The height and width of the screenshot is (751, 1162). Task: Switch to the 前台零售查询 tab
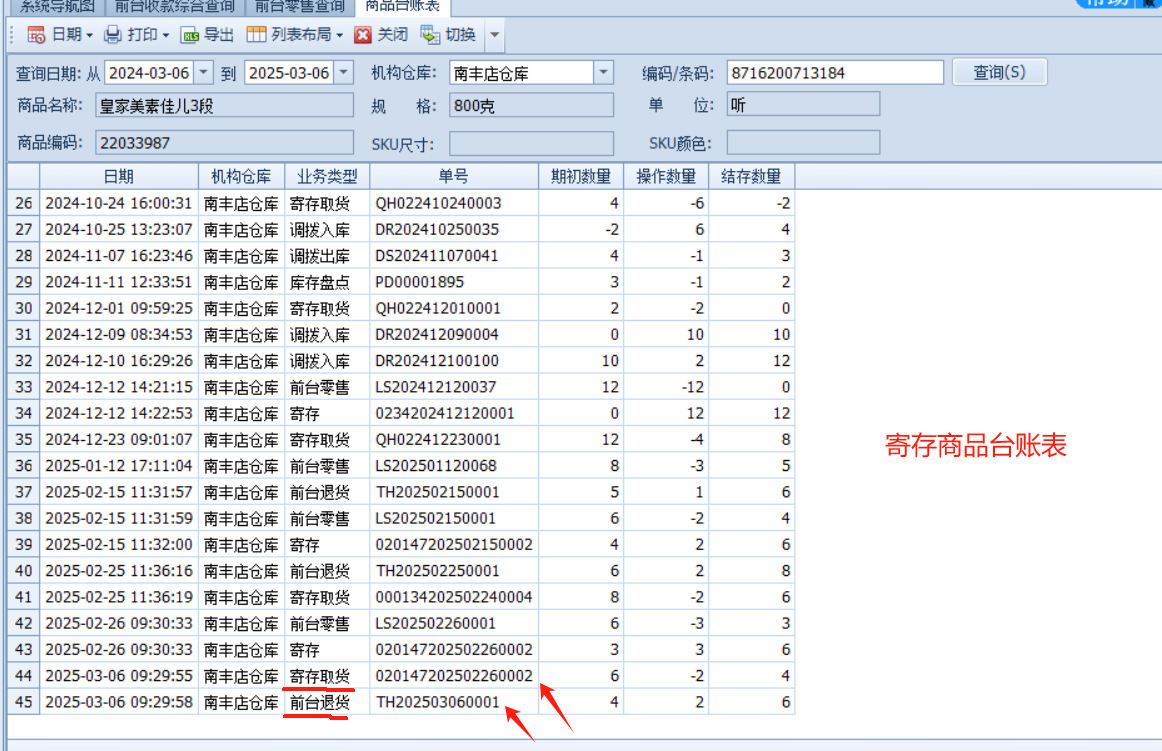(299, 7)
